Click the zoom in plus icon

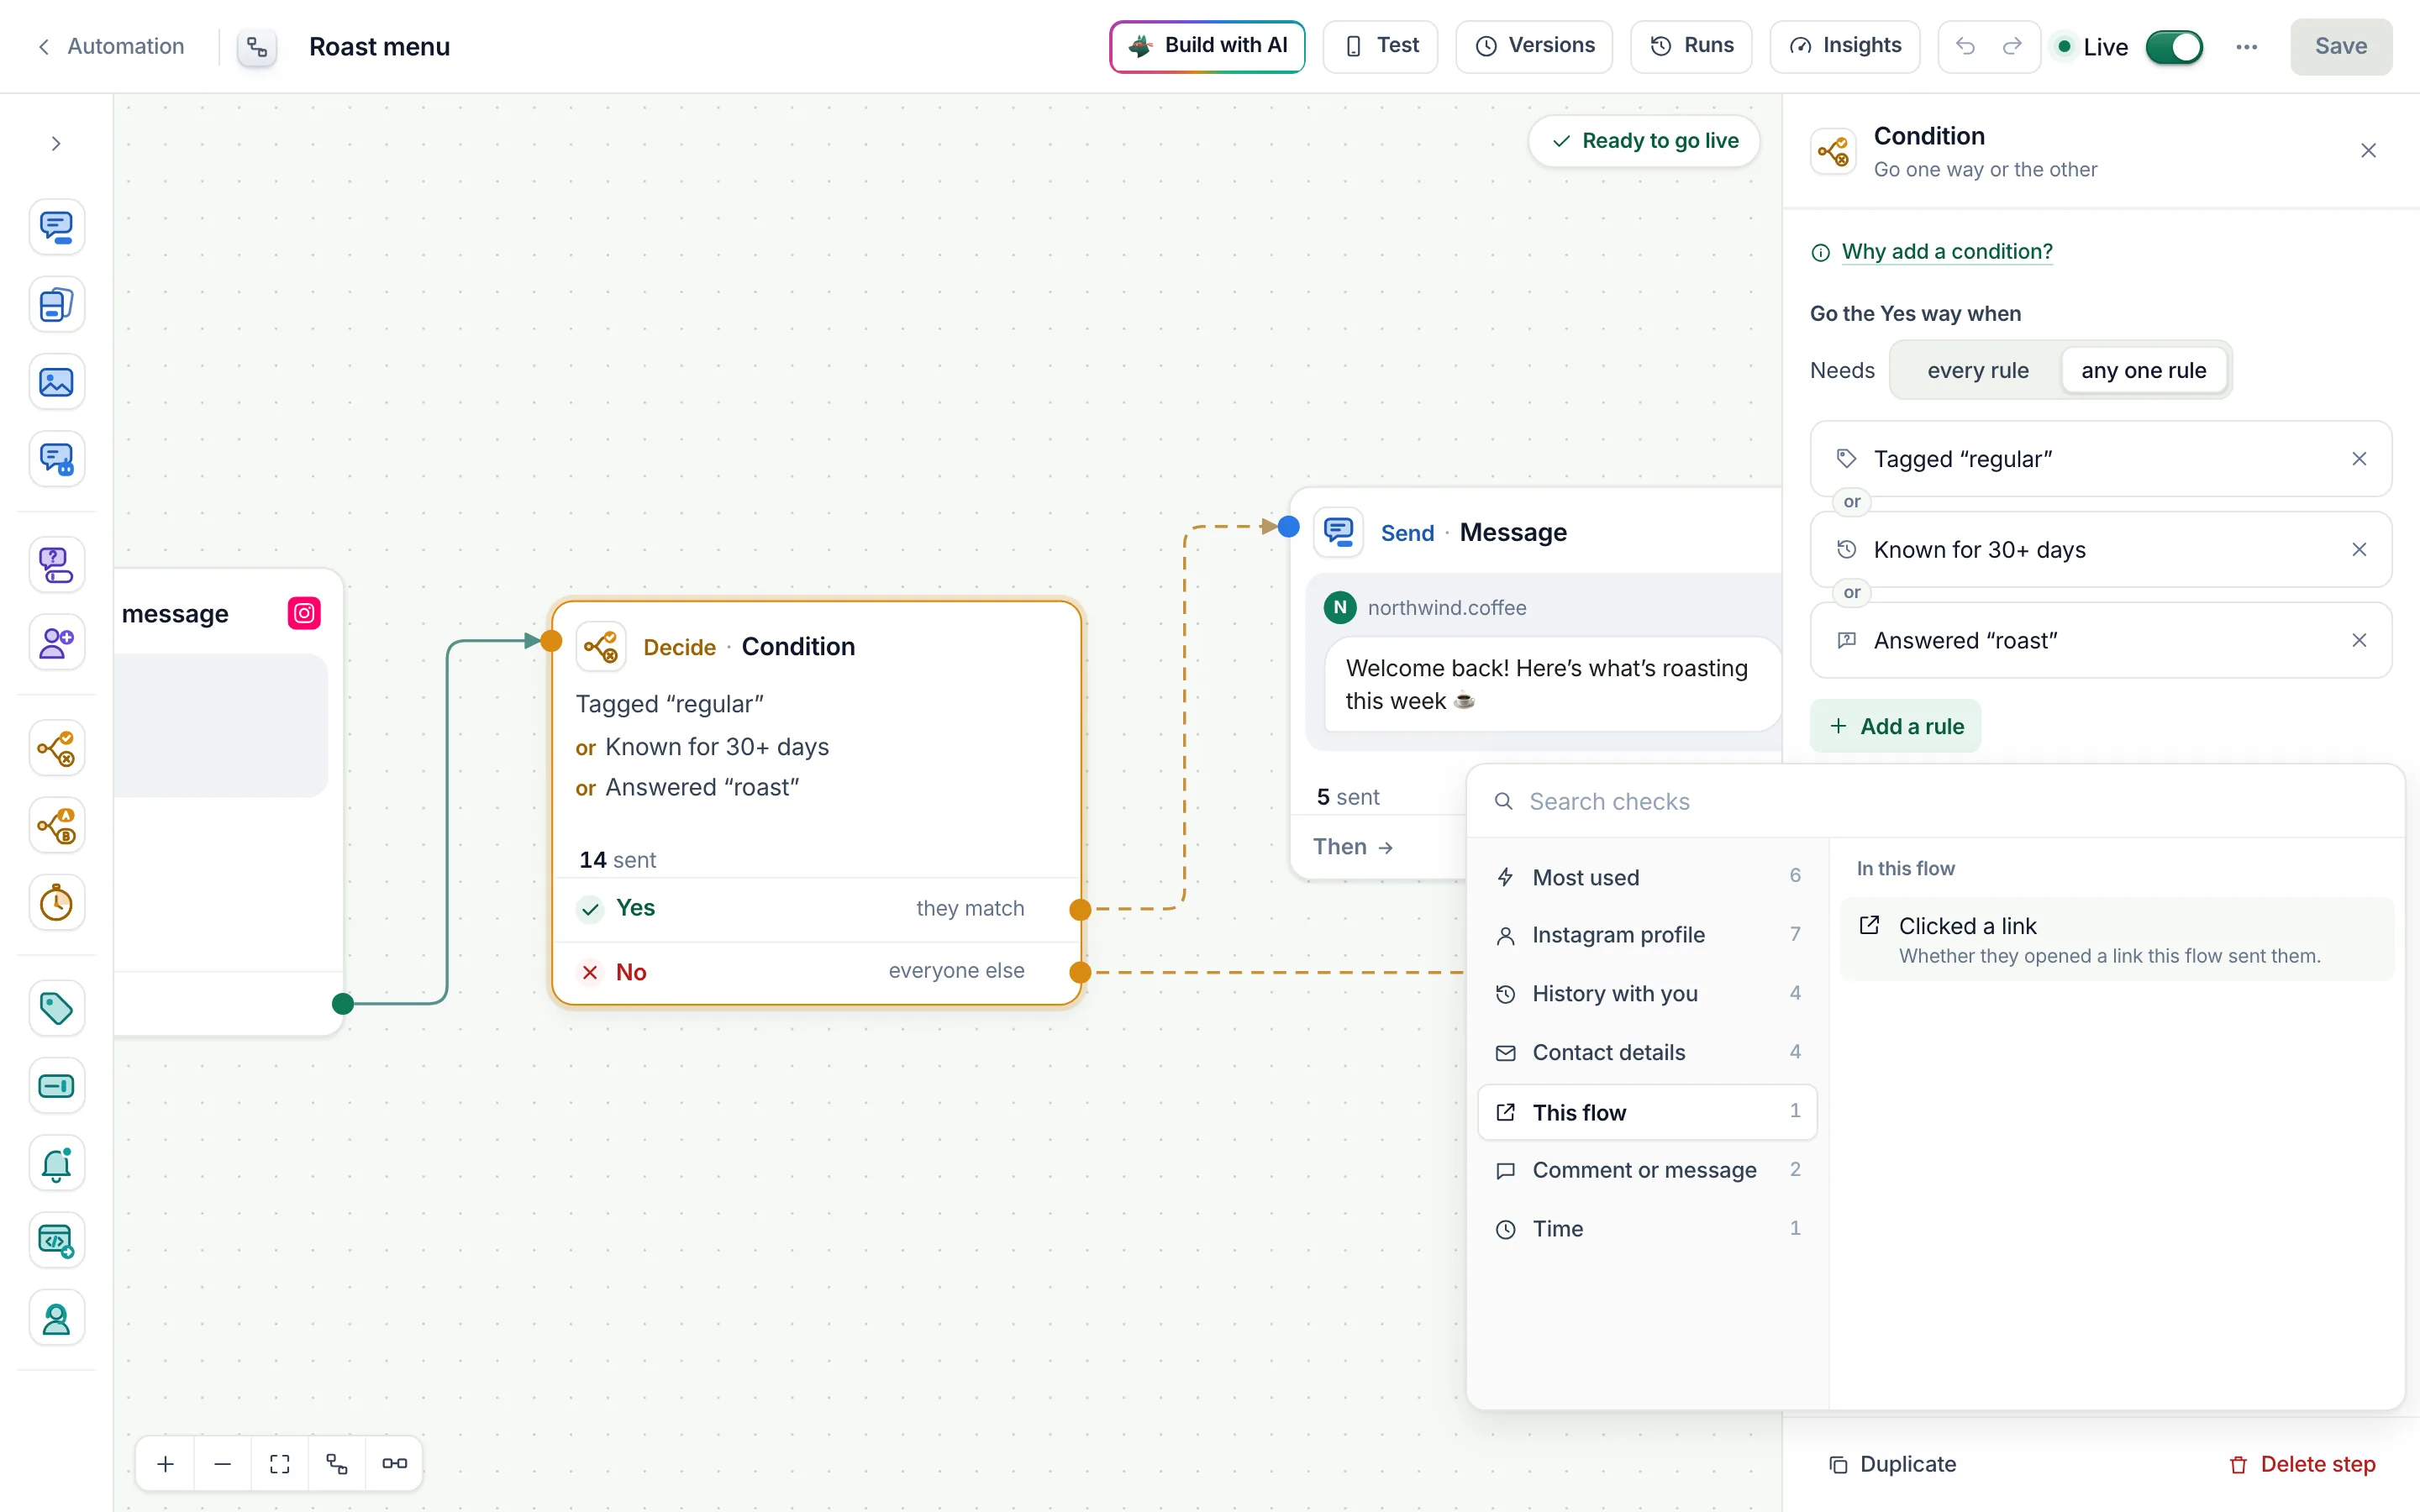pyautogui.click(x=166, y=1464)
